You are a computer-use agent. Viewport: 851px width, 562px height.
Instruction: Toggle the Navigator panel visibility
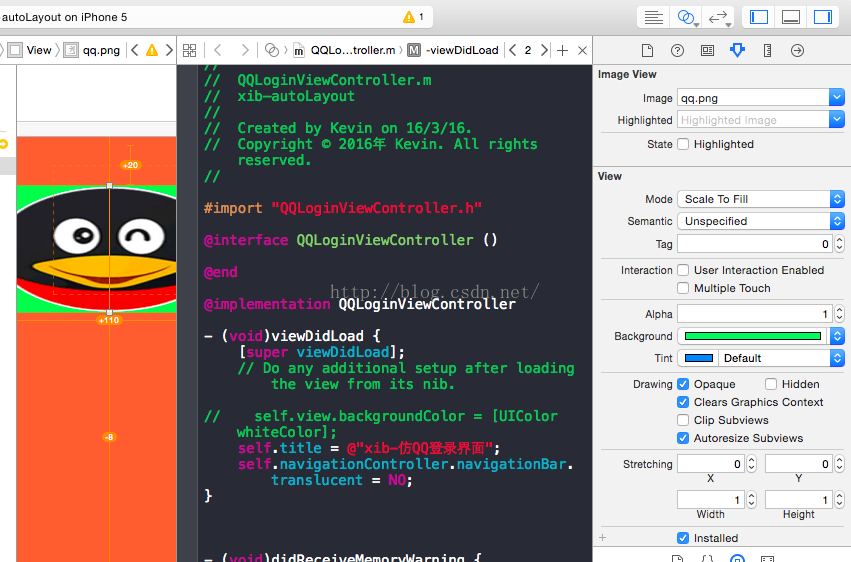tap(758, 17)
